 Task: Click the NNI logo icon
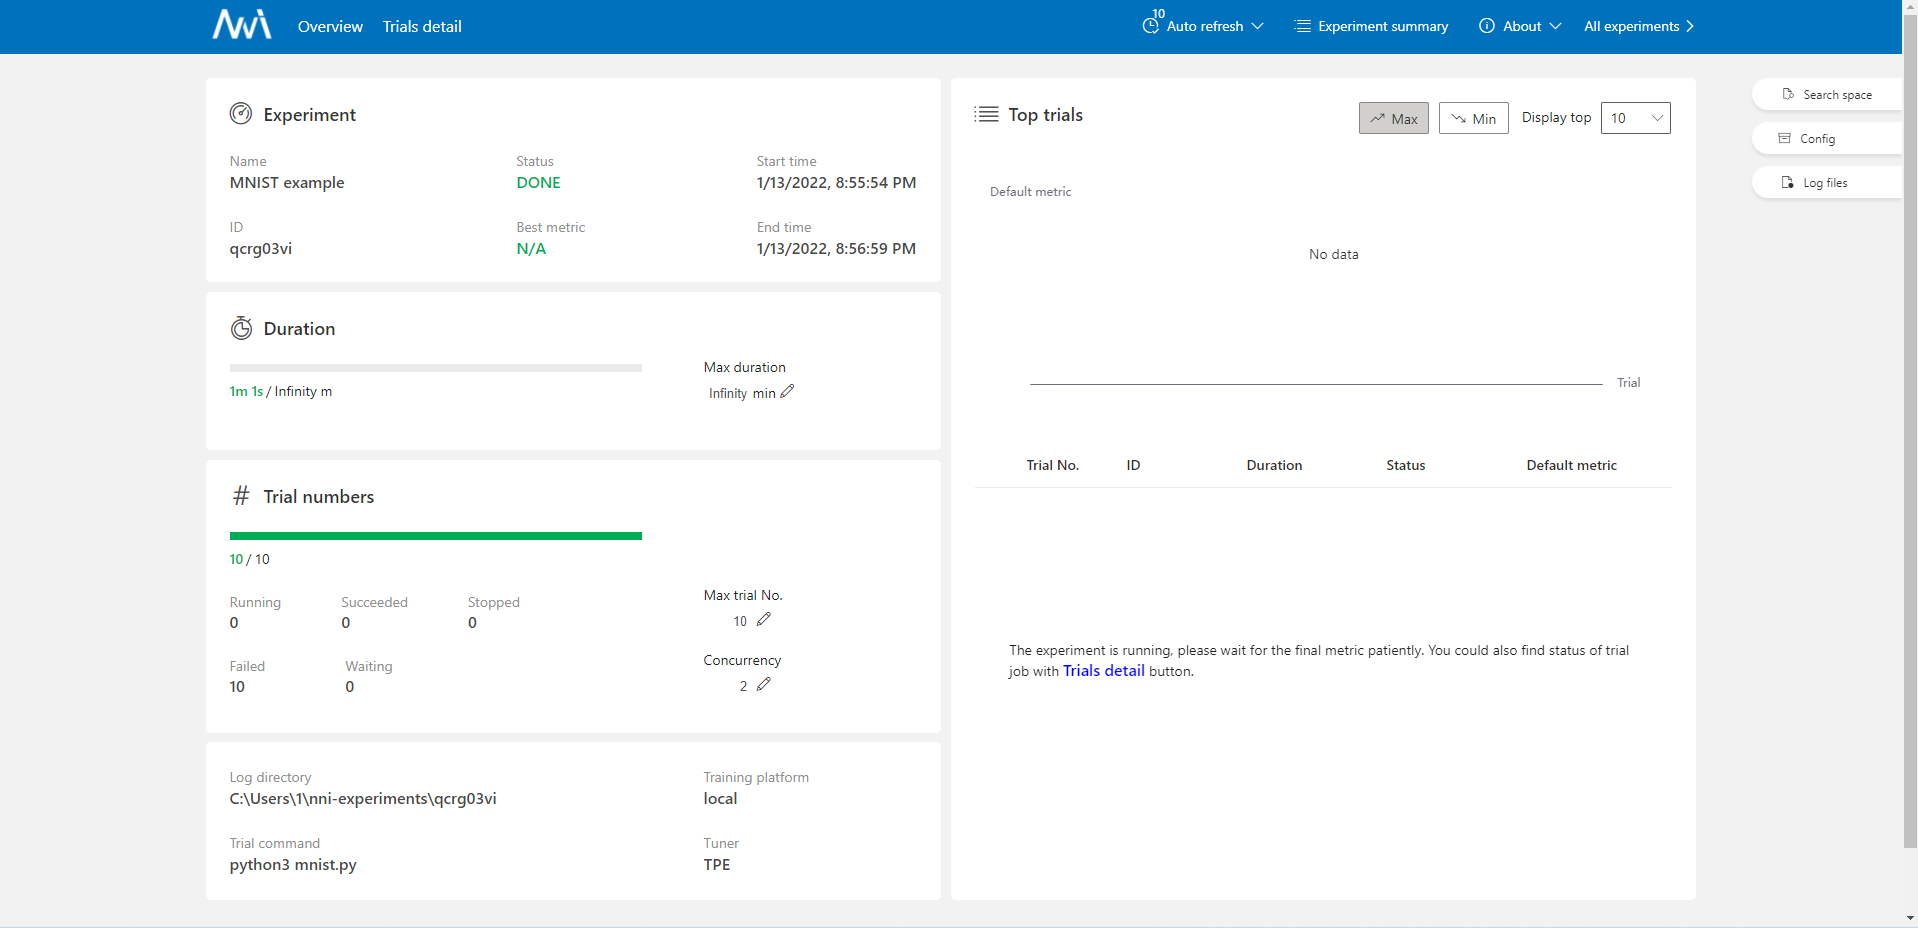click(242, 25)
